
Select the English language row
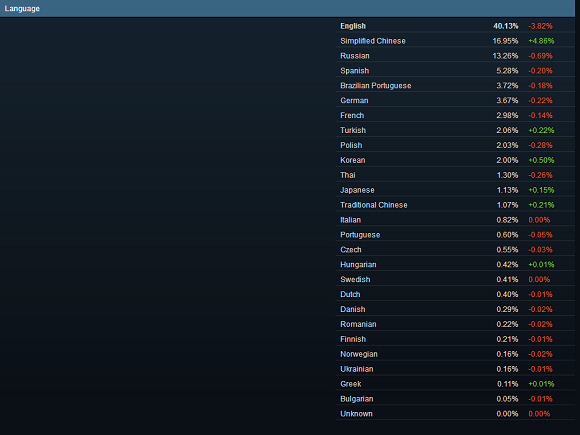coord(455,26)
